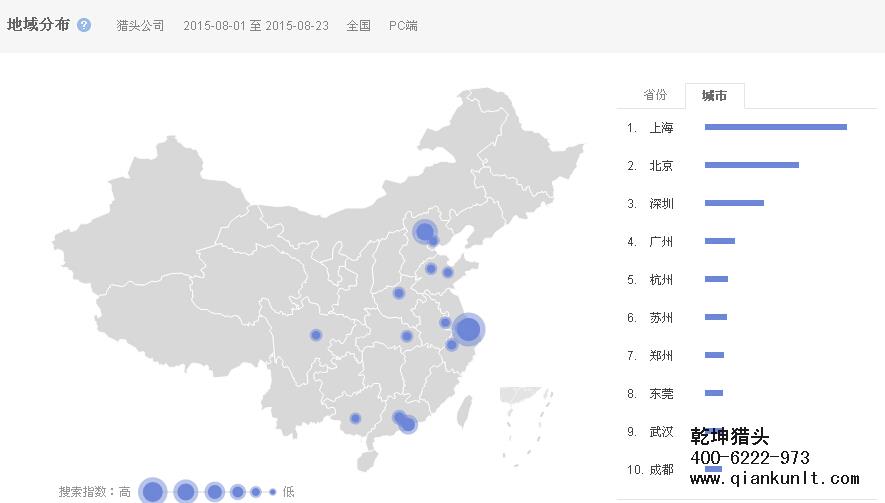The image size is (885, 503).
Task: Click the smallest bubble in the 搜索指数 legend
Action: point(272,492)
